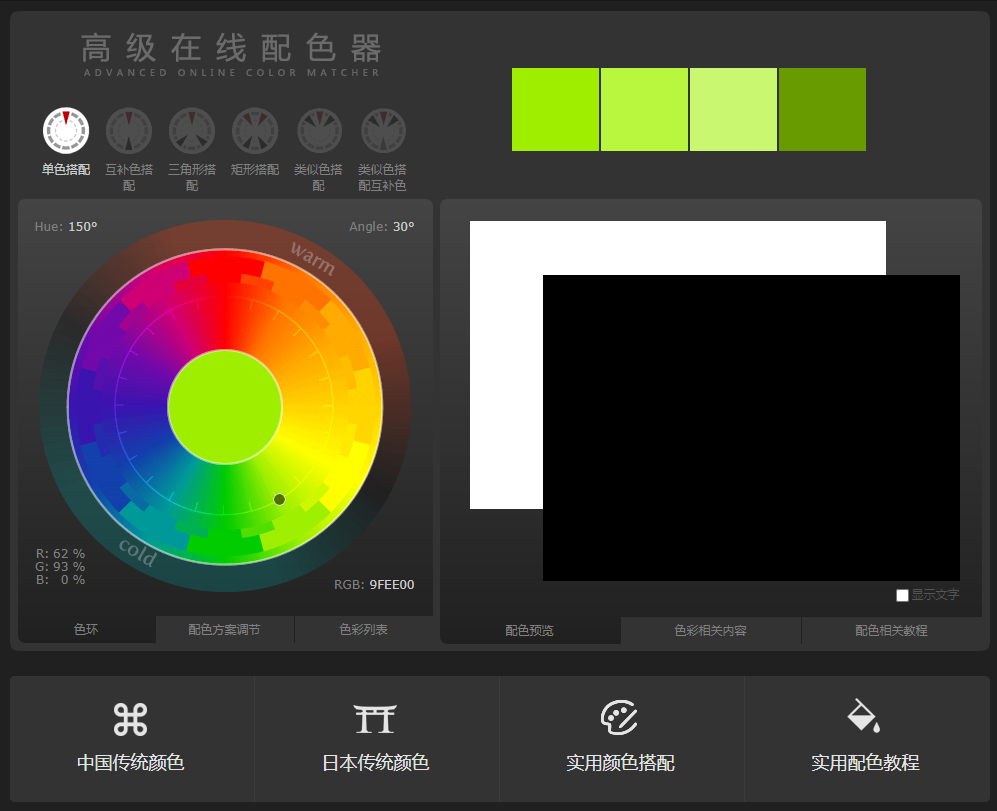Choose the 类似色搭配 analogous scheme icon

click(319, 130)
